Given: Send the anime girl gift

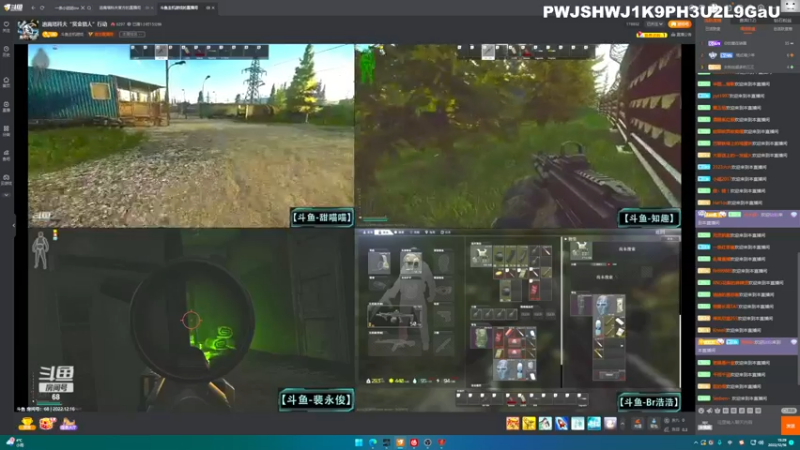Looking at the screenshot, I should click(x=545, y=423).
